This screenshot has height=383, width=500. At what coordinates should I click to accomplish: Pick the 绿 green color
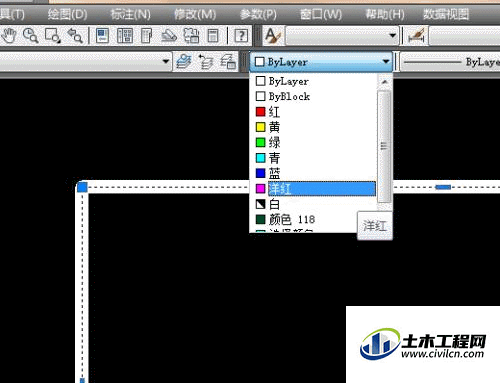click(x=313, y=142)
